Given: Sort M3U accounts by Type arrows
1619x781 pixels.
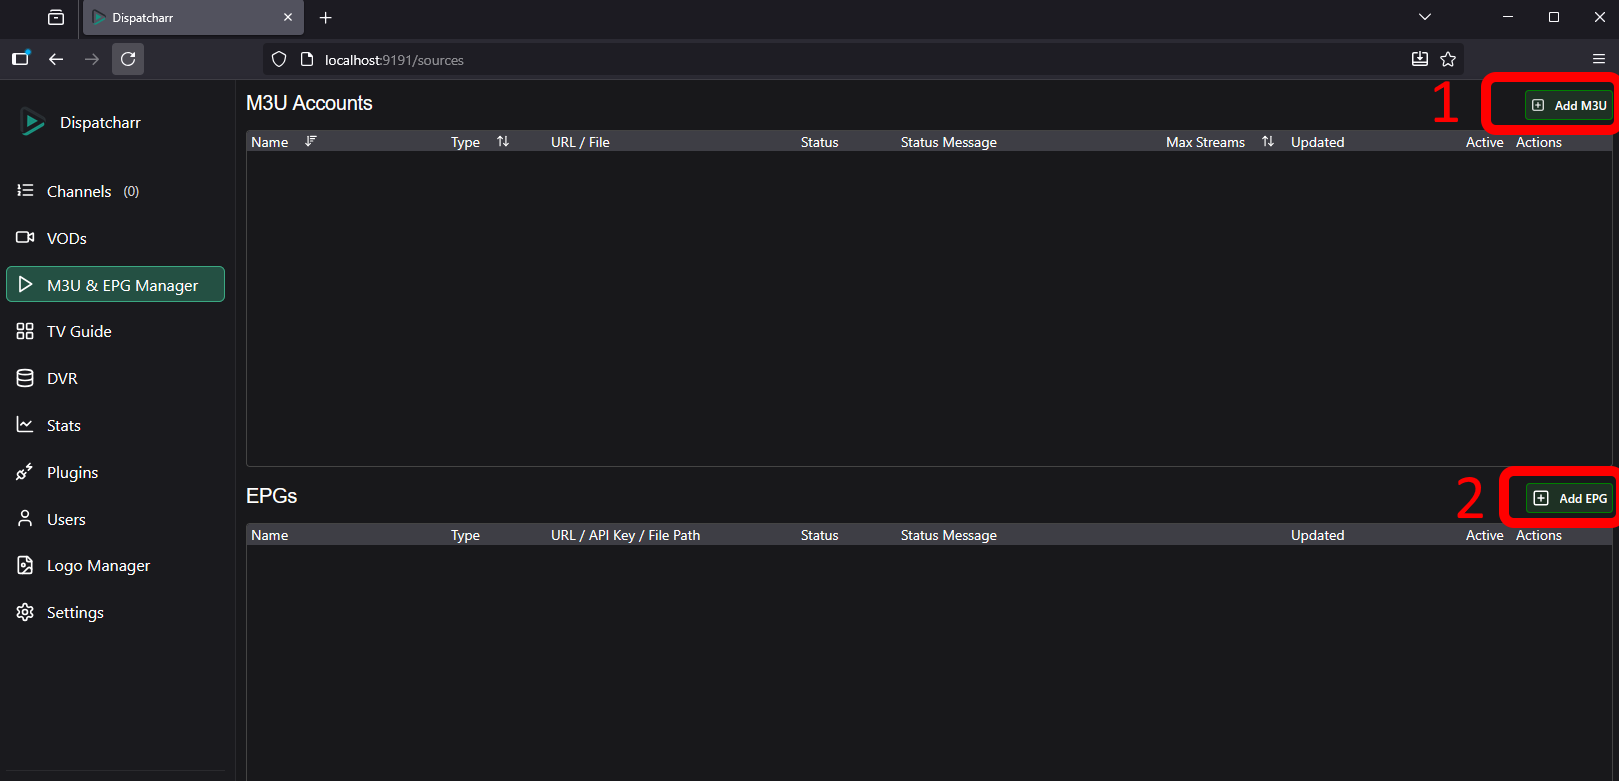Looking at the screenshot, I should [x=503, y=141].
